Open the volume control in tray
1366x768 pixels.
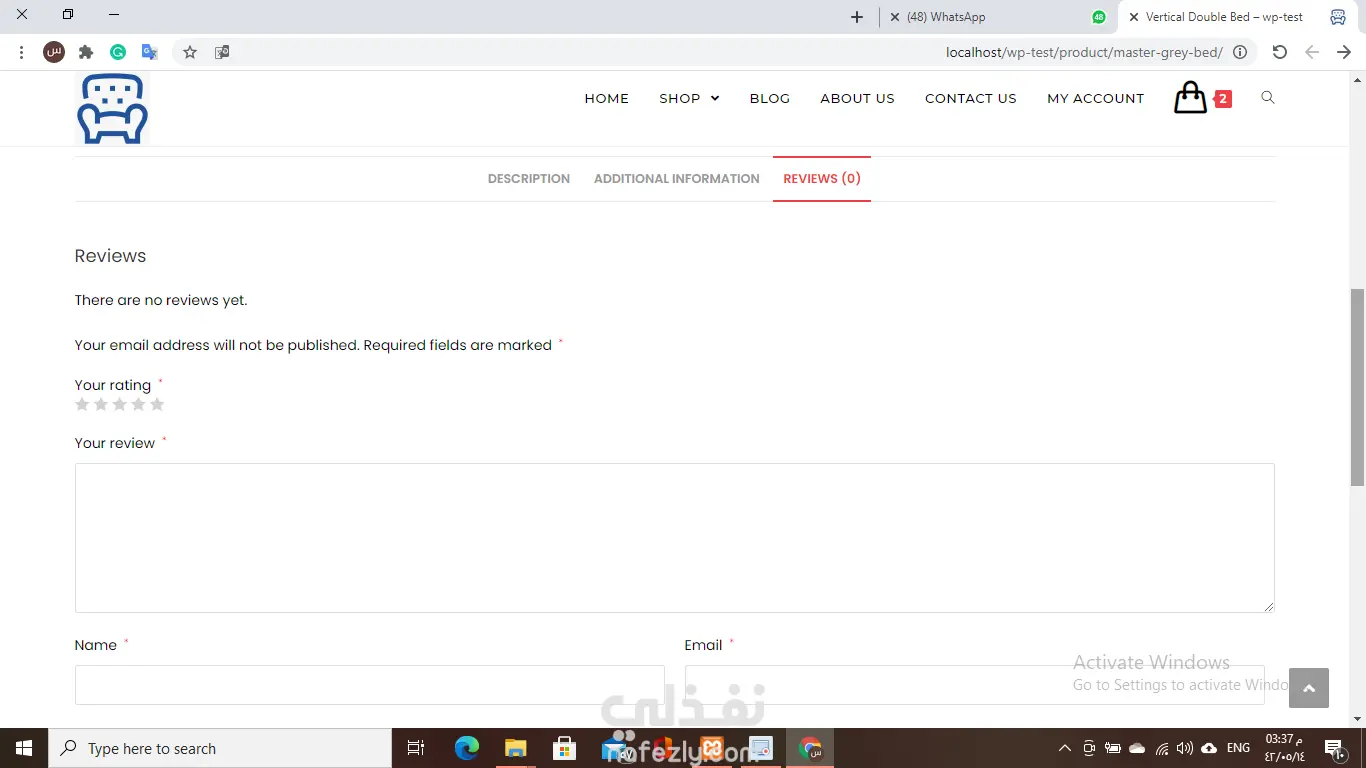[x=1185, y=748]
